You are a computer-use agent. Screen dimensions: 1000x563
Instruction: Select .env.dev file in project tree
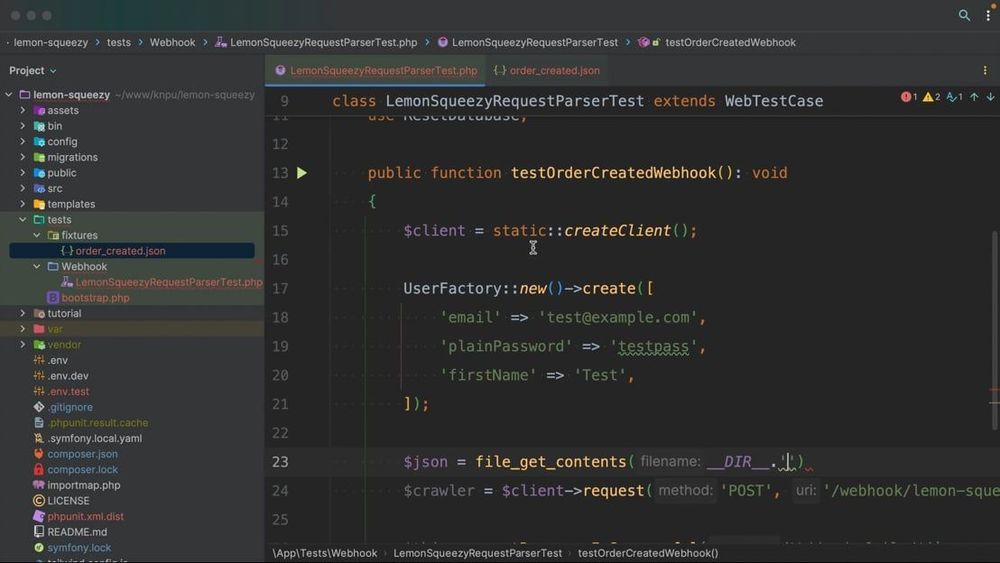click(68, 376)
